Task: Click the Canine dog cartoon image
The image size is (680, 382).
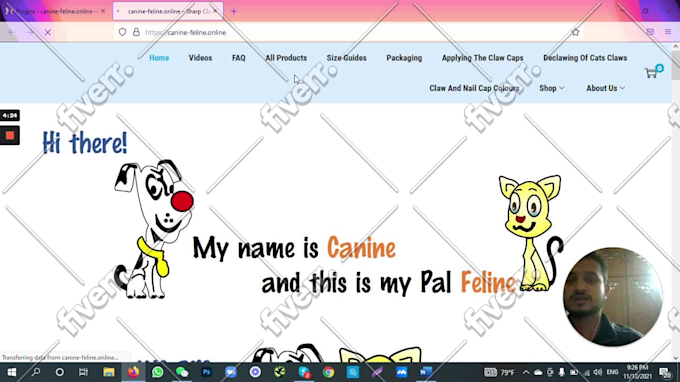Action: point(154,229)
